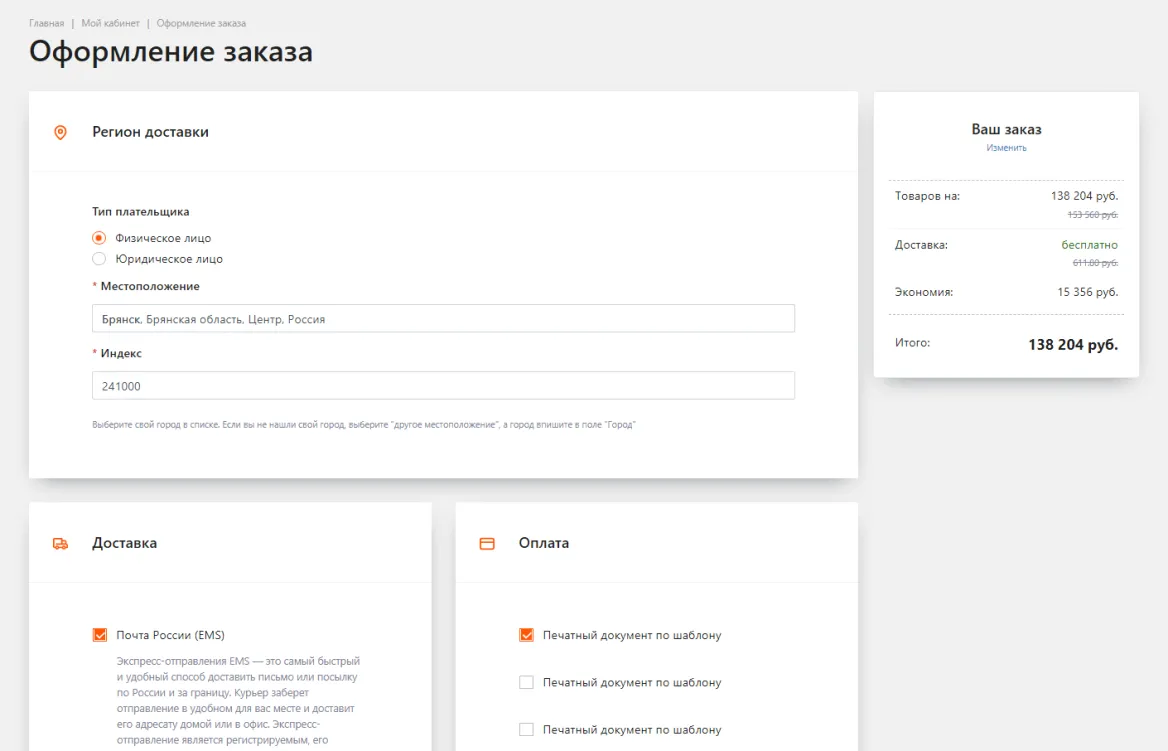This screenshot has height=751, width=1168.
Task: Focus the Индекс field containing 241000
Action: tap(443, 386)
